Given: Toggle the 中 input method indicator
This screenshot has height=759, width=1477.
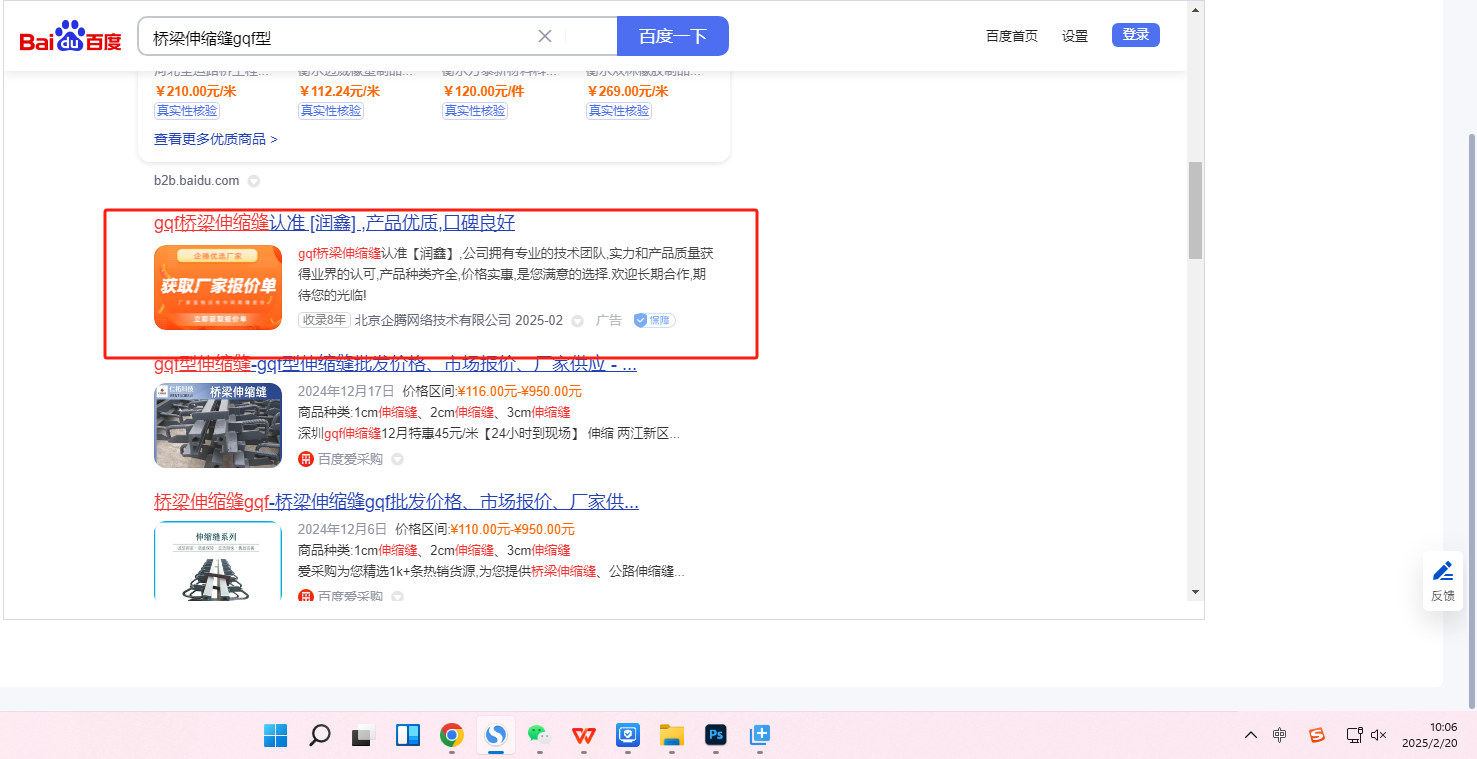Looking at the screenshot, I should point(1279,735).
